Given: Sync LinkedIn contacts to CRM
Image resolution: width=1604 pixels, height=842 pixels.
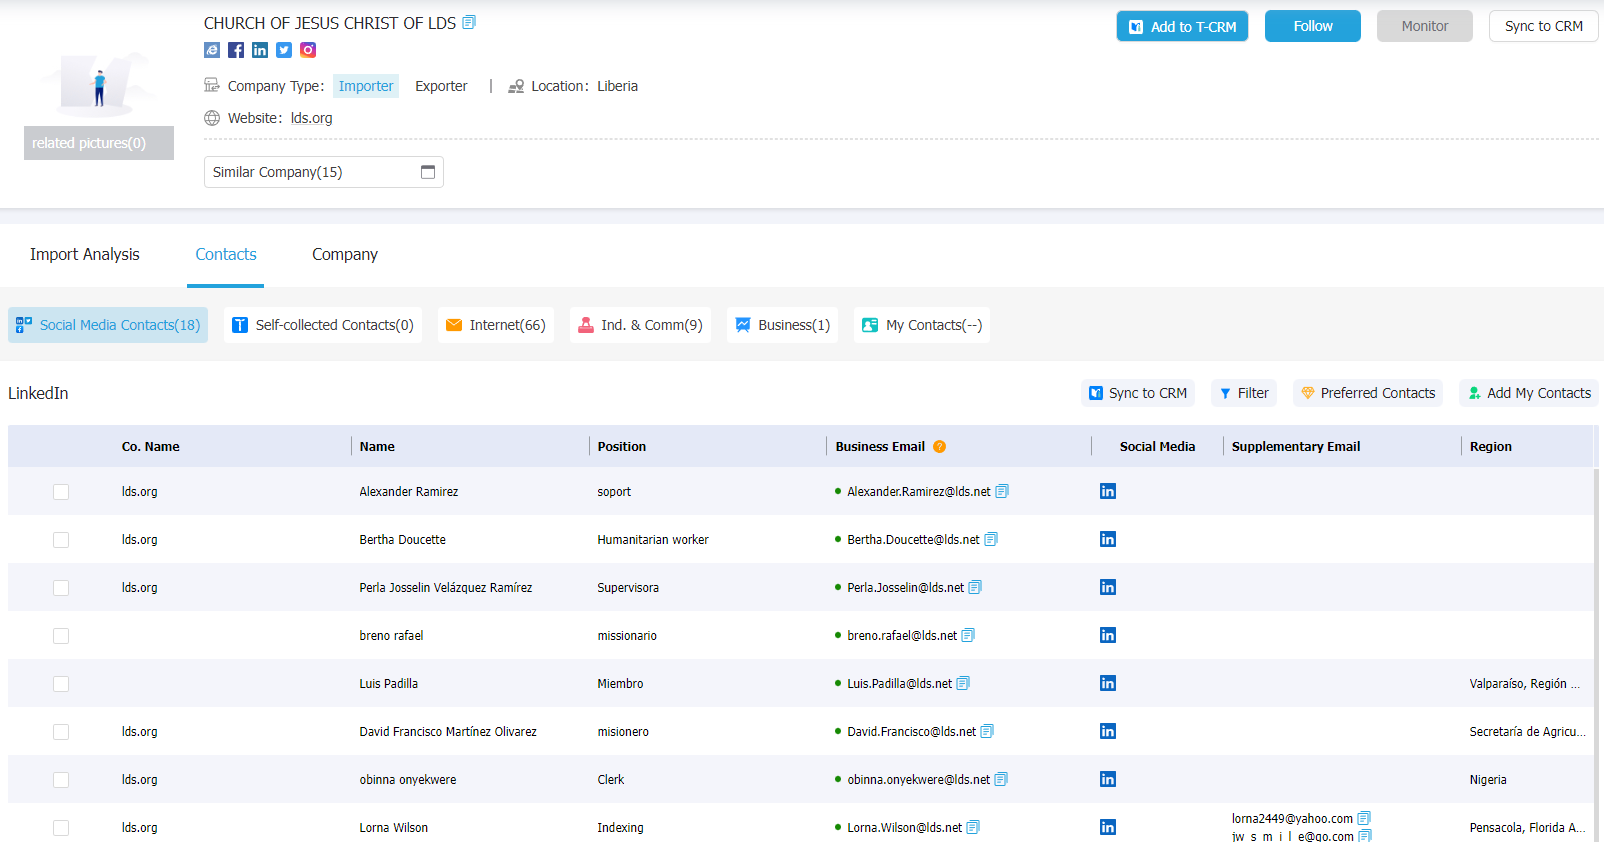Looking at the screenshot, I should [x=1138, y=393].
